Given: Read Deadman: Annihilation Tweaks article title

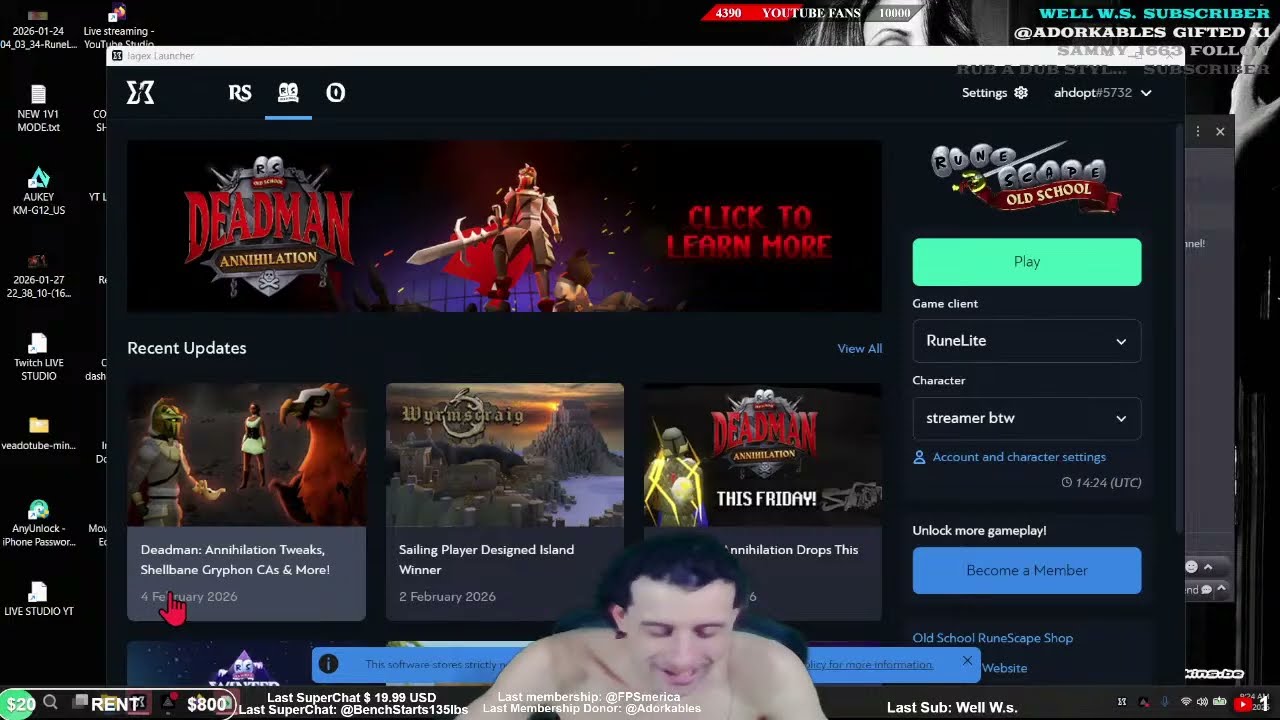Looking at the screenshot, I should (235, 560).
